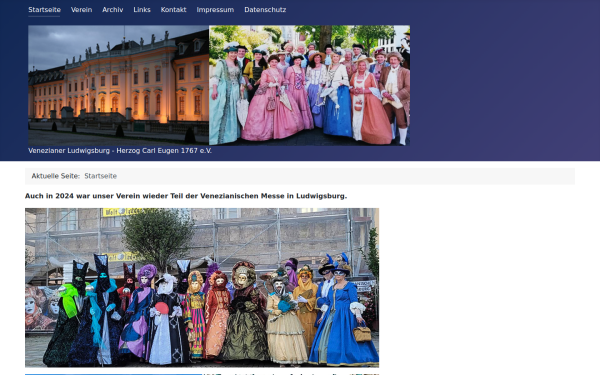Viewport: 600px width, 375px height.
Task: Open the Archiv menu entry
Action: pyautogui.click(x=112, y=10)
